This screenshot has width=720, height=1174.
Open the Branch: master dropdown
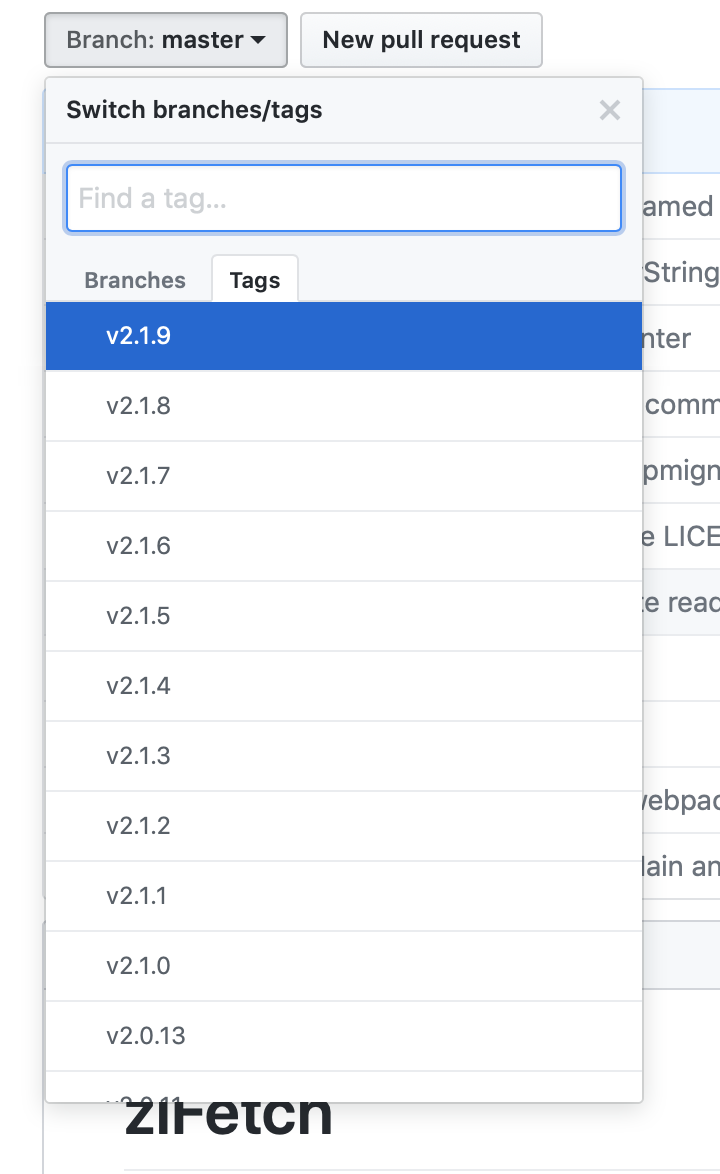(x=163, y=40)
